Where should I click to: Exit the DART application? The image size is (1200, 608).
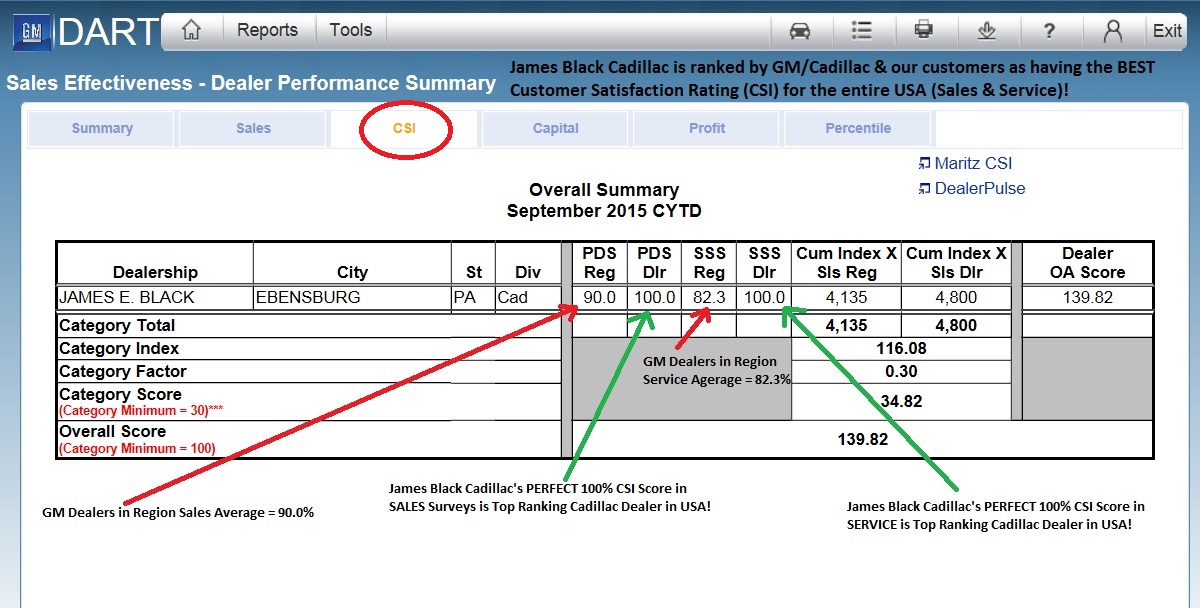(x=1167, y=31)
